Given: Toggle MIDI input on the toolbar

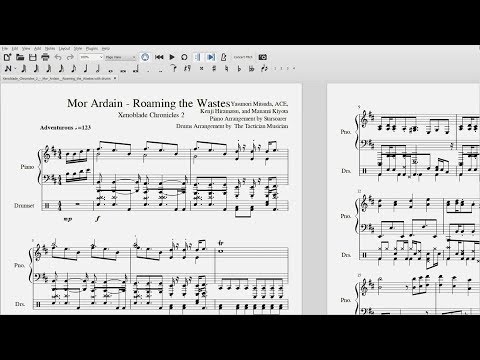Looking at the screenshot, I should (145, 57).
